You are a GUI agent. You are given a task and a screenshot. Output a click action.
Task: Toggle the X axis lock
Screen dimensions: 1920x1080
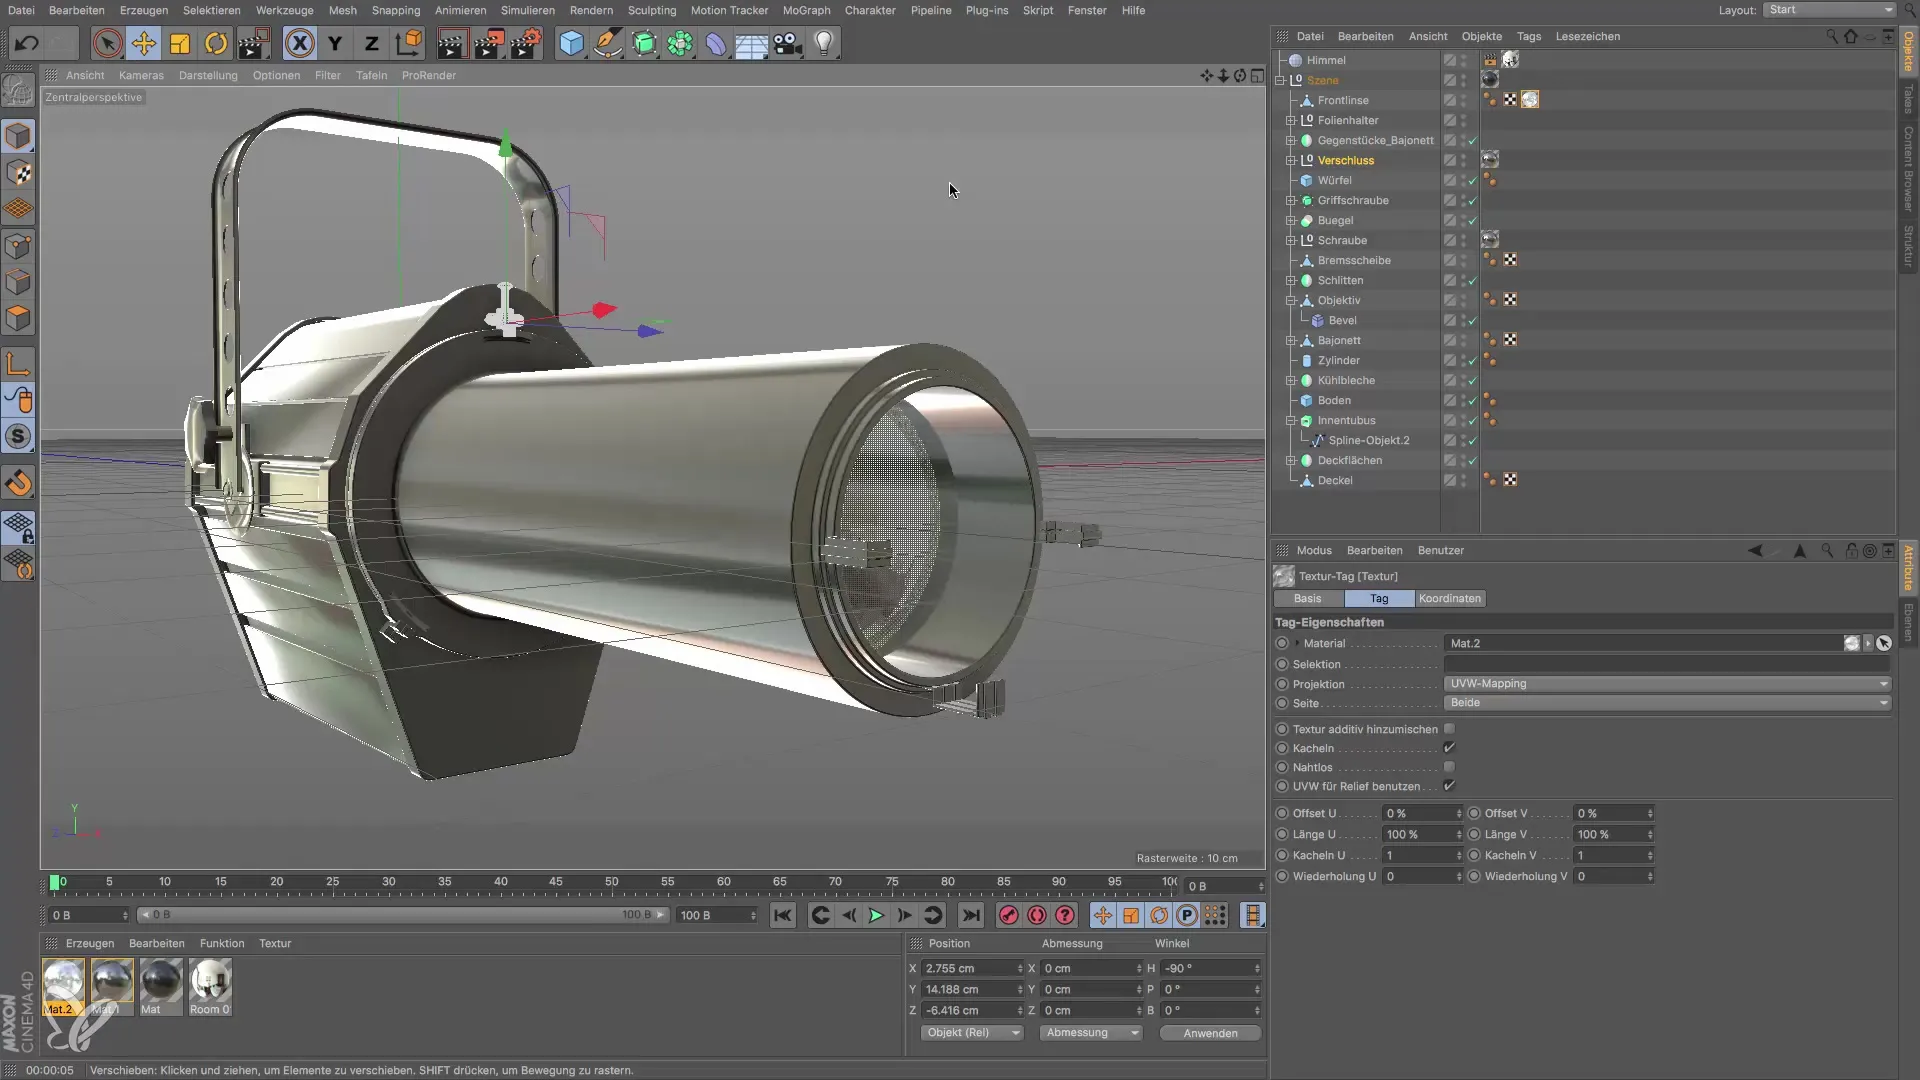pos(299,44)
